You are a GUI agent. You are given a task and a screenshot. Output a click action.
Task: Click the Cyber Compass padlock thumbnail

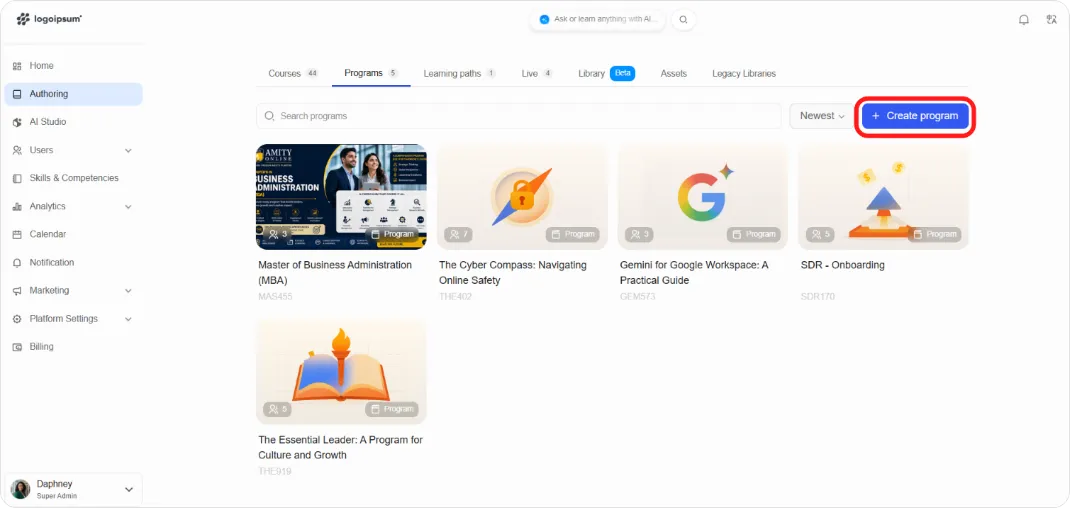(522, 197)
